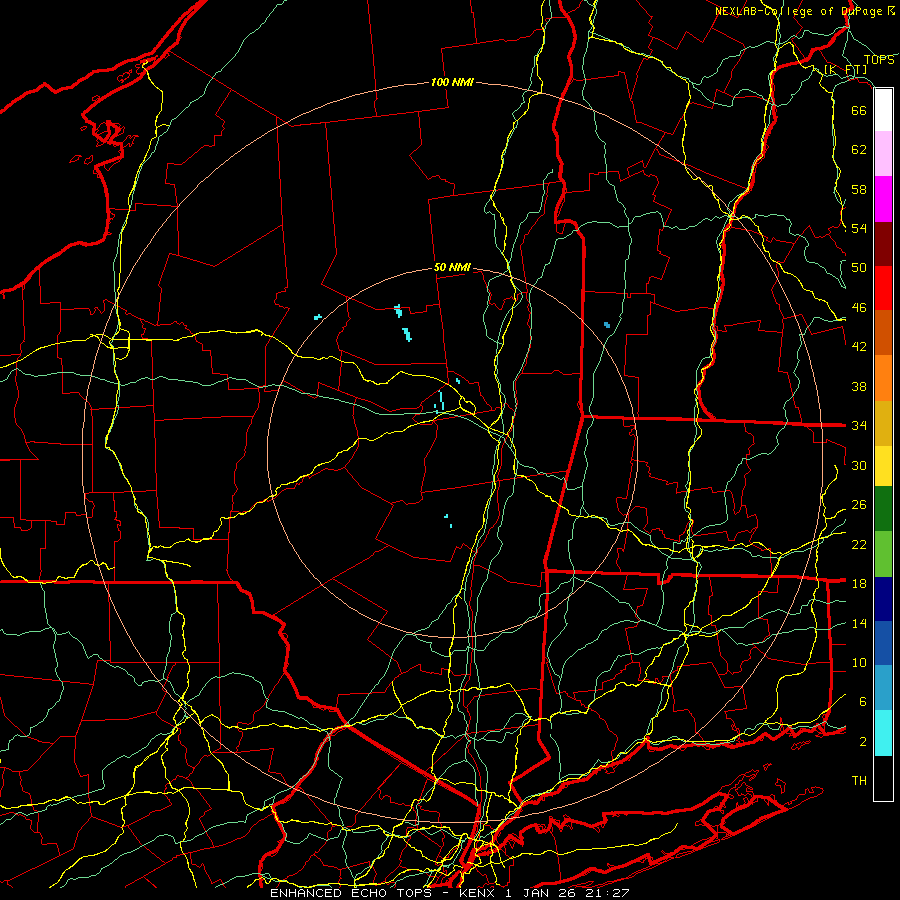Click the blue echo east of the state line
The height and width of the screenshot is (900, 900).
pyautogui.click(x=607, y=325)
